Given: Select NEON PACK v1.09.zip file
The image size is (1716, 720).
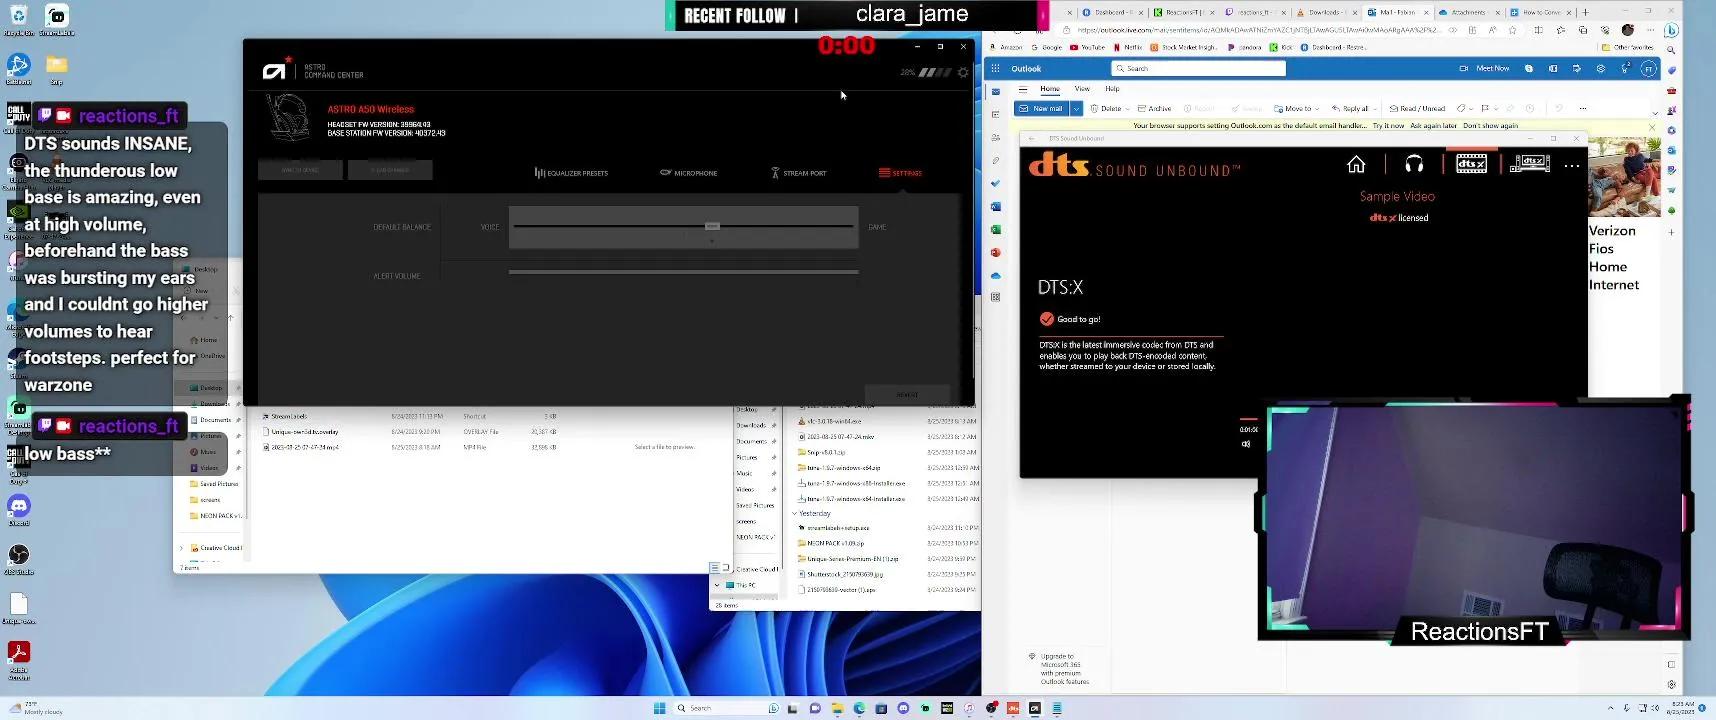Looking at the screenshot, I should pyautogui.click(x=835, y=543).
